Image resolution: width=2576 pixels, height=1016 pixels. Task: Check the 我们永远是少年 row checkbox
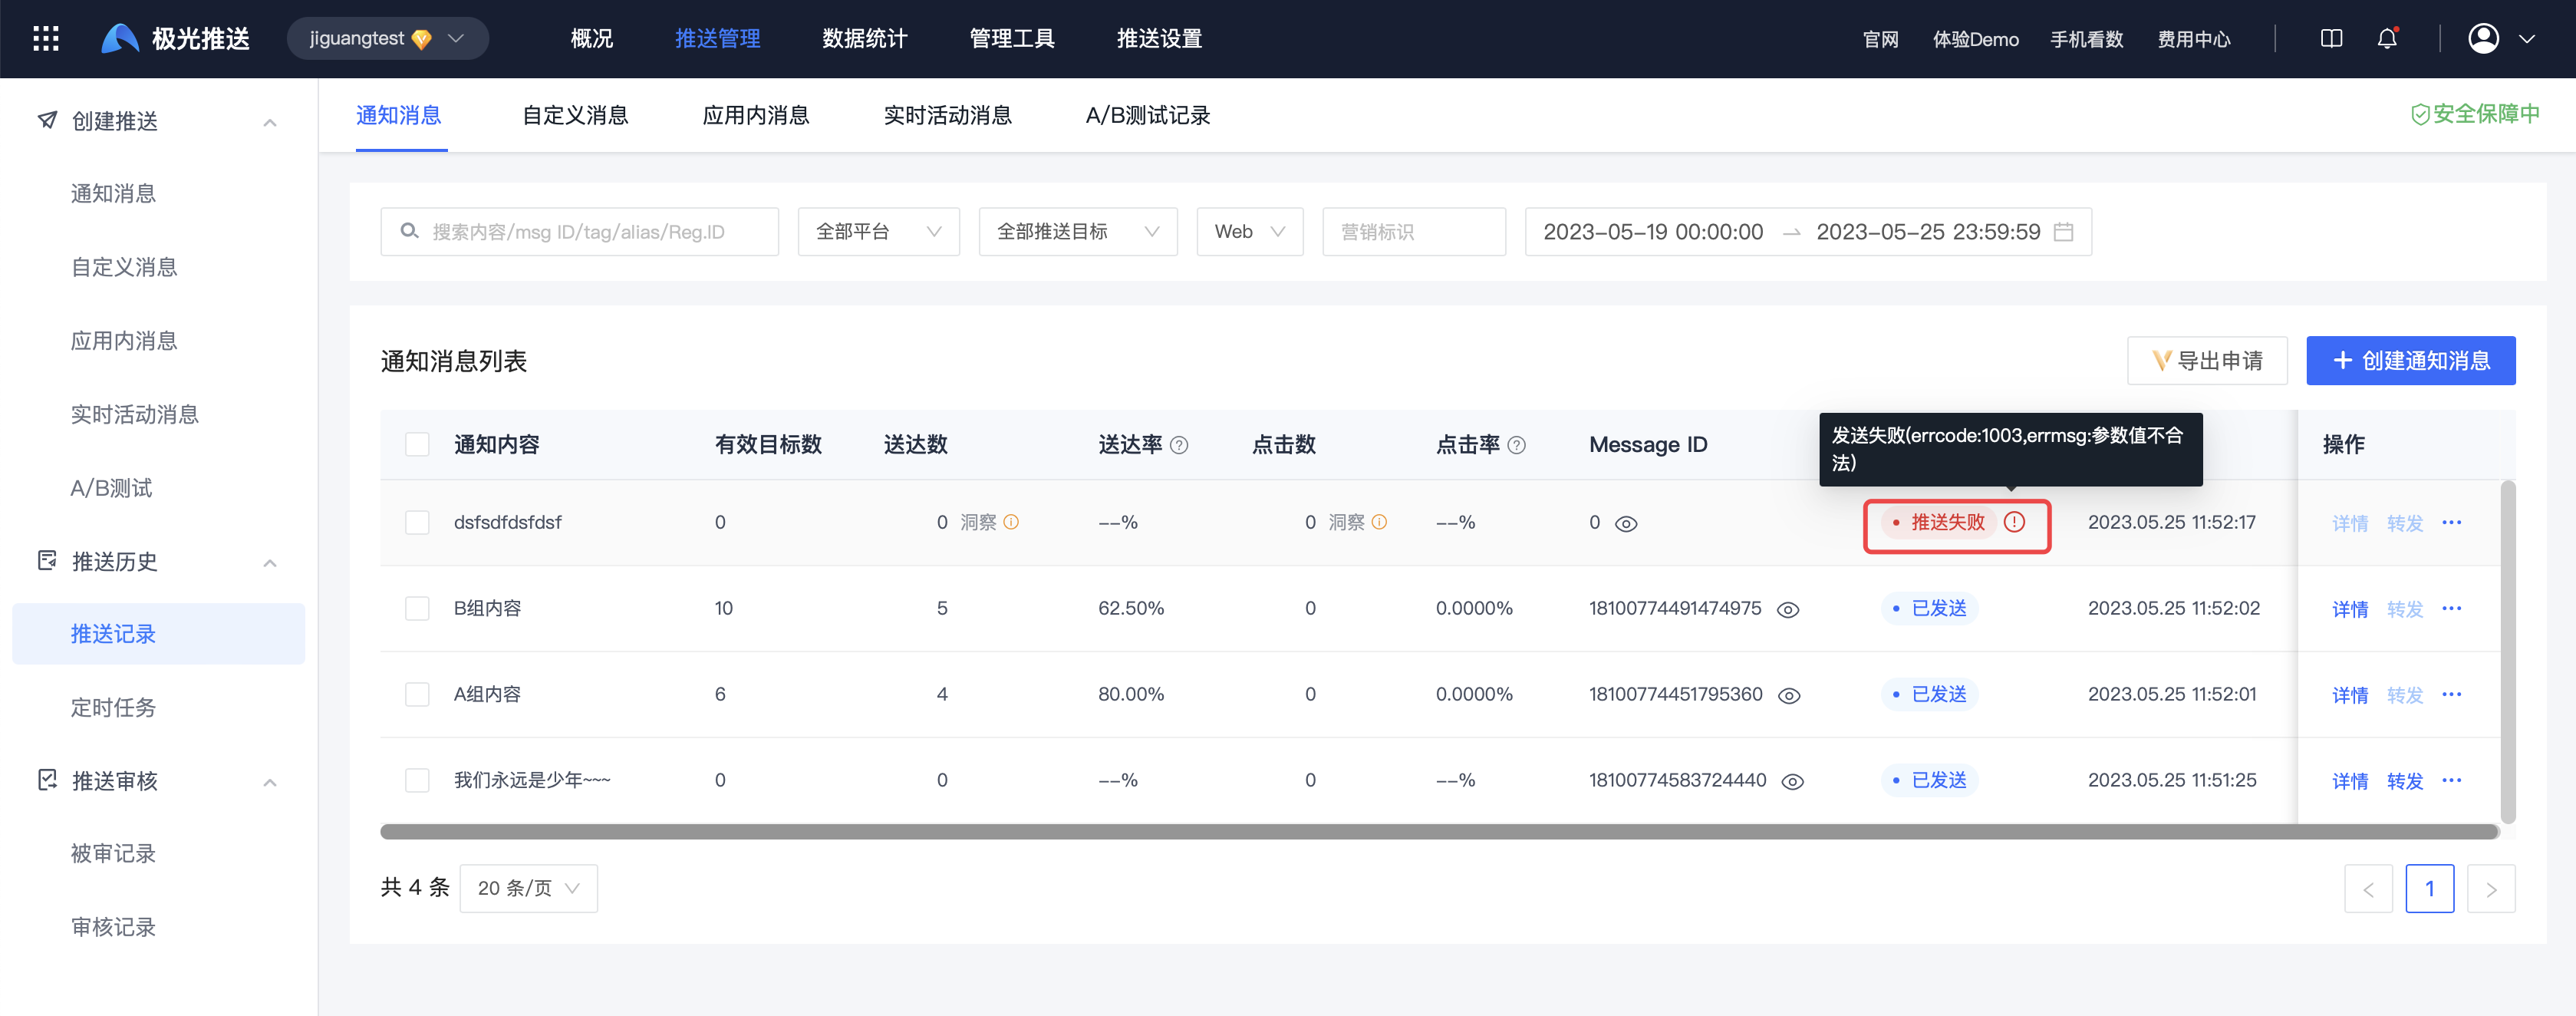(417, 781)
